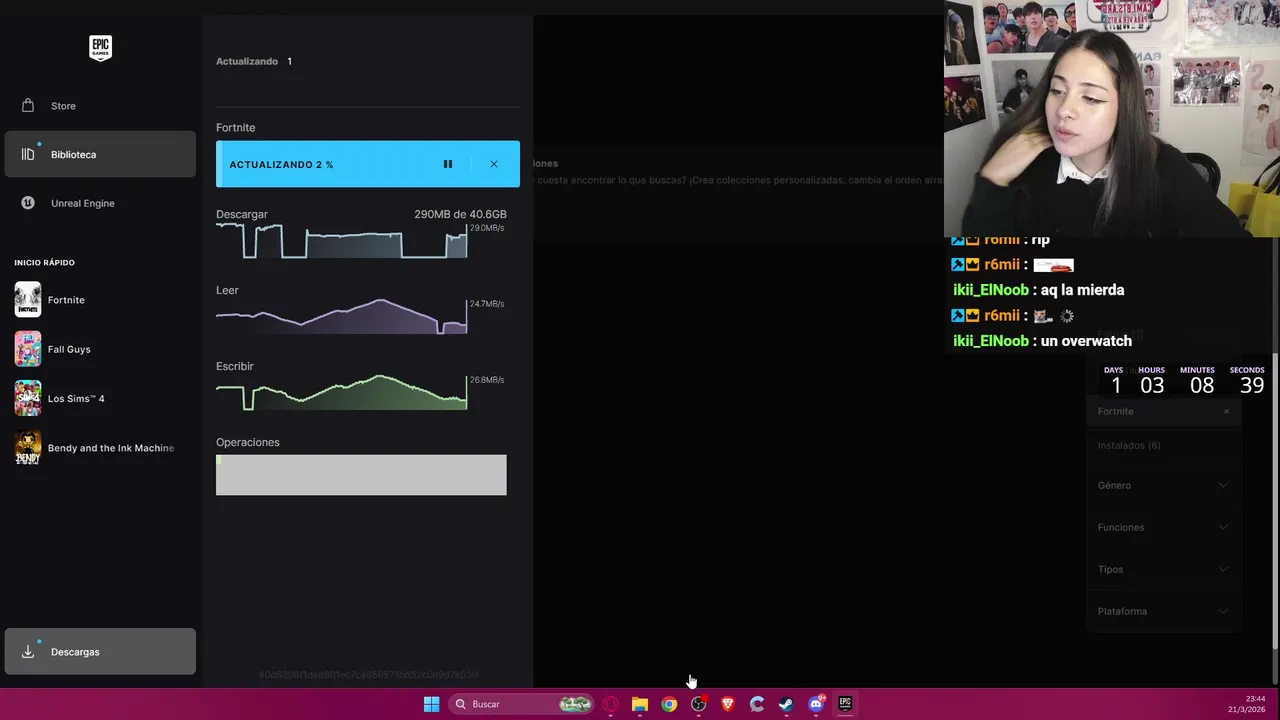Click the Descargar speed graph
Viewport: 1280px width, 720px height.
click(342, 241)
